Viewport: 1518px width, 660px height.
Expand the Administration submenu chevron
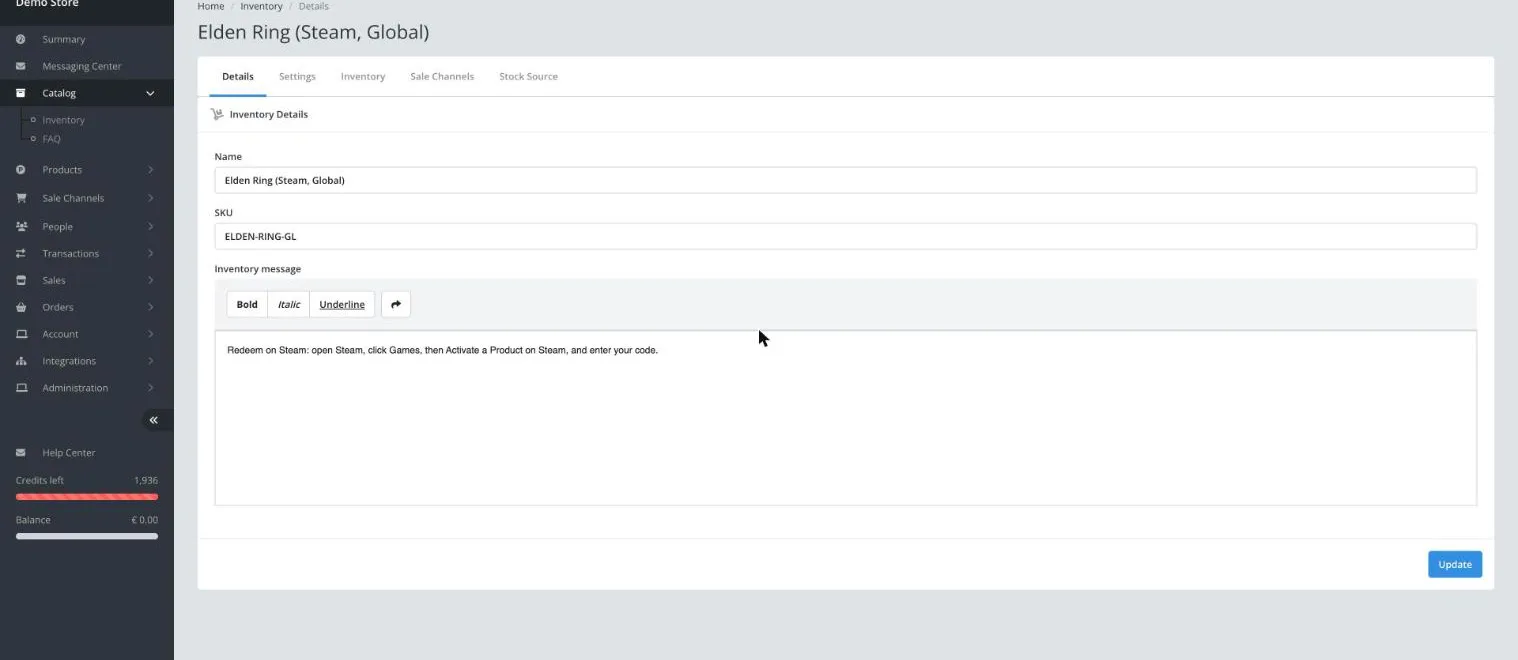click(x=150, y=388)
